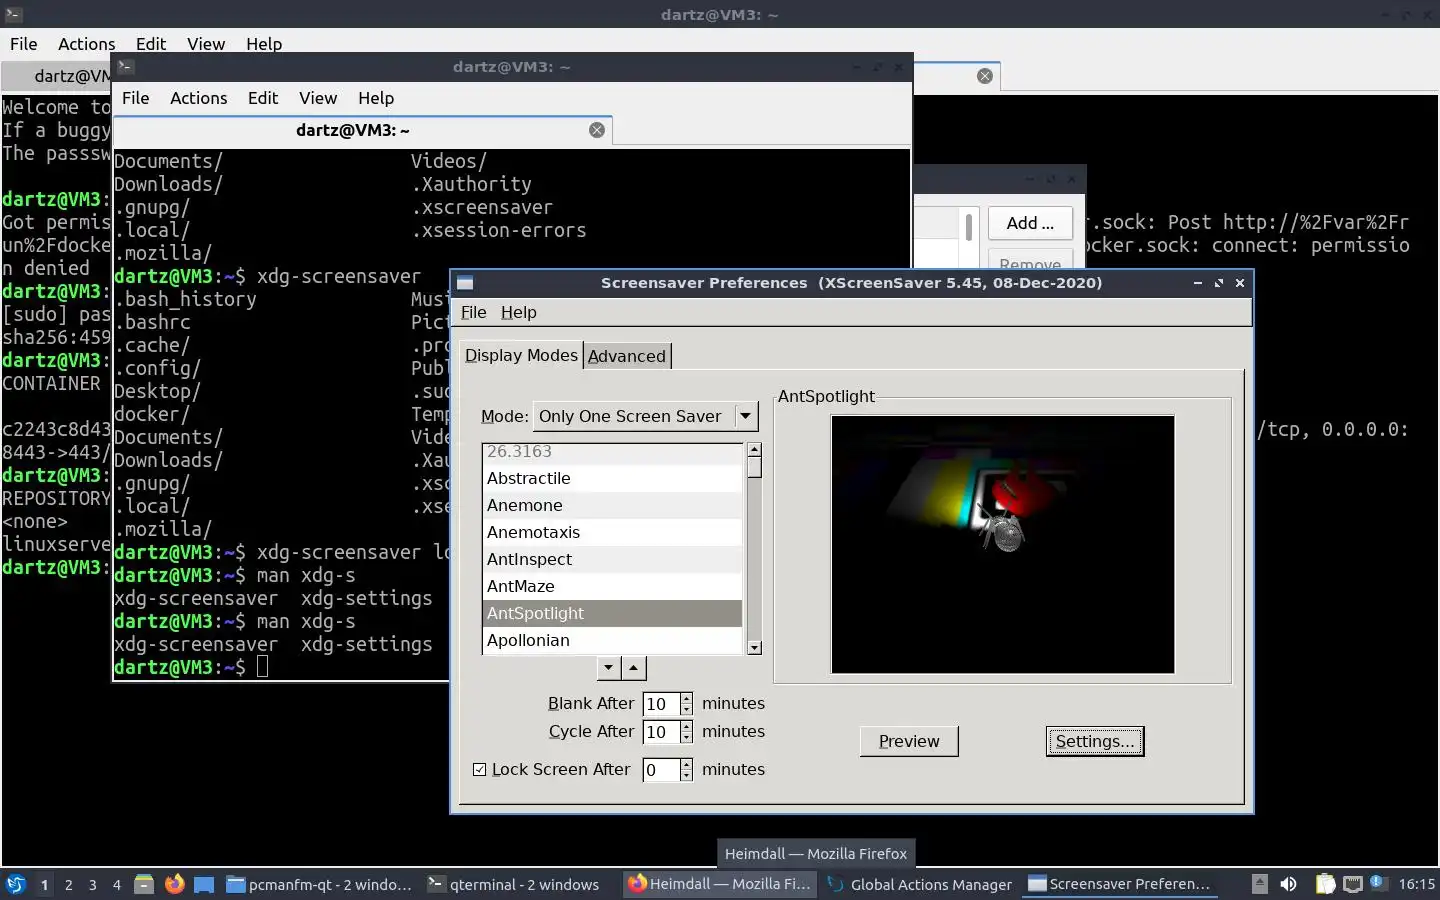1440x900 pixels.
Task: Click the network monitor tray icon
Action: (x=1352, y=884)
